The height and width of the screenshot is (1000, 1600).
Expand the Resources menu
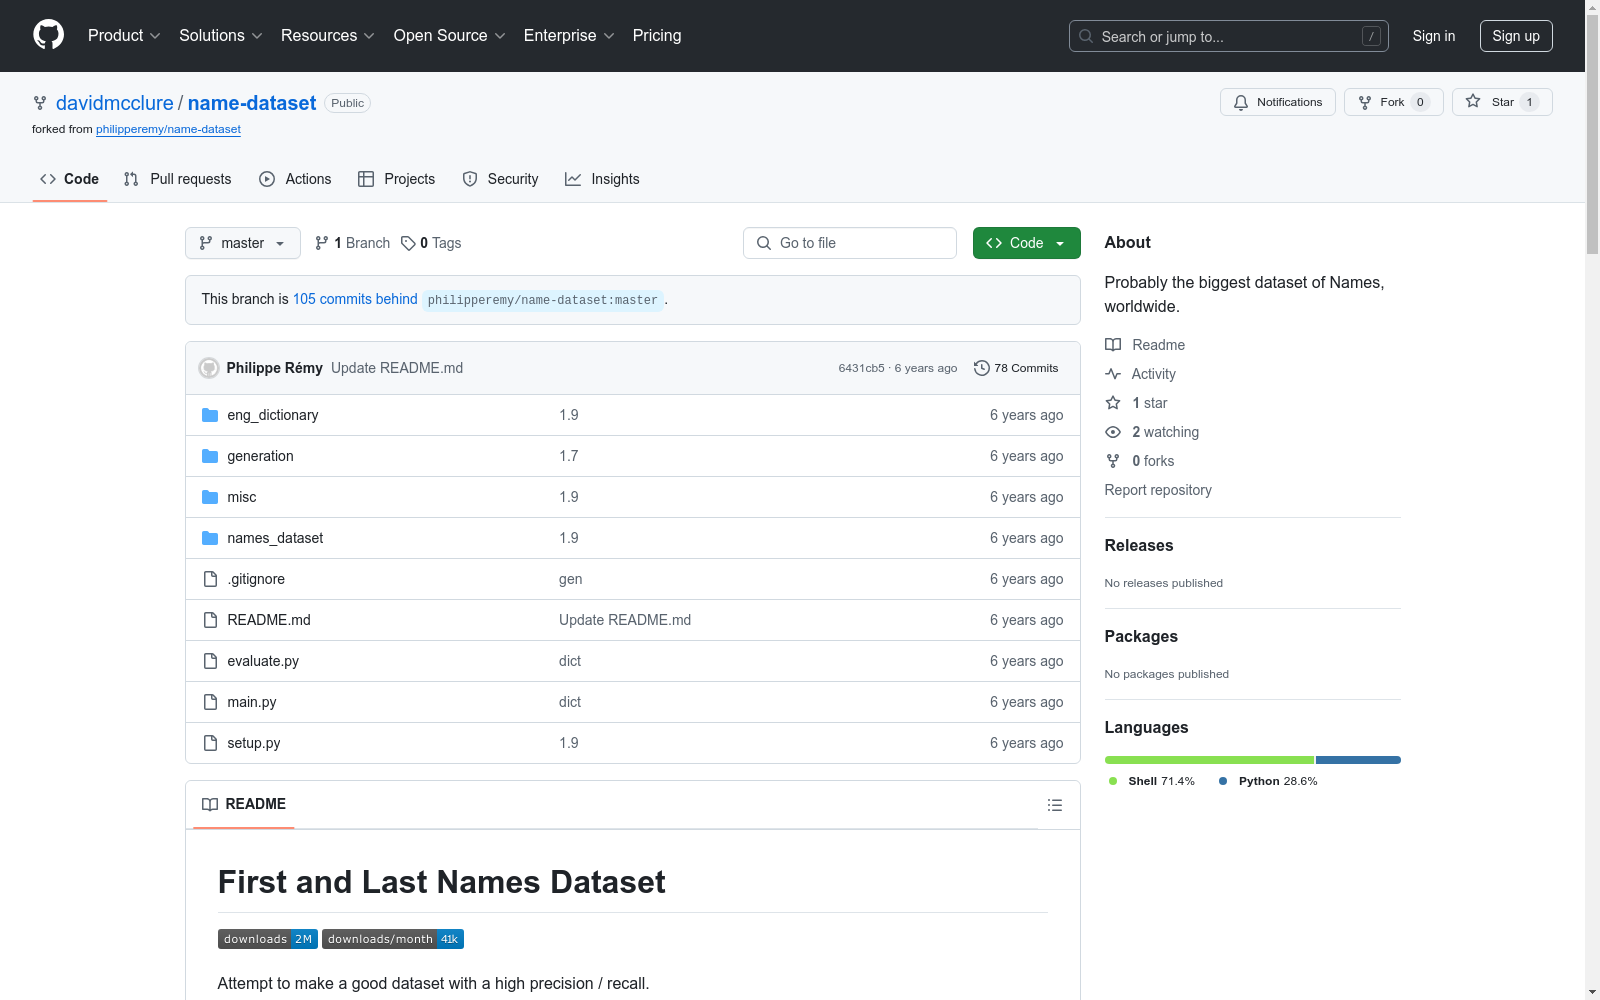pos(328,36)
